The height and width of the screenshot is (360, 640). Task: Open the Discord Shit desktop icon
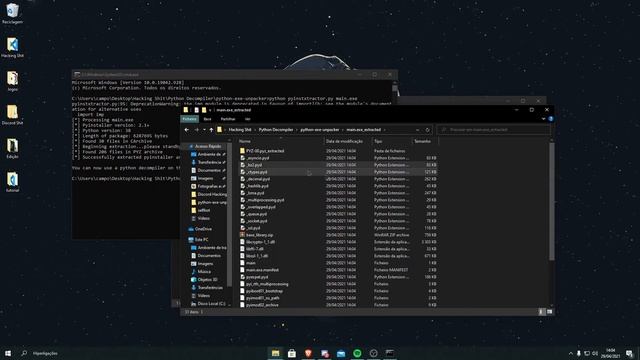pos(12,115)
